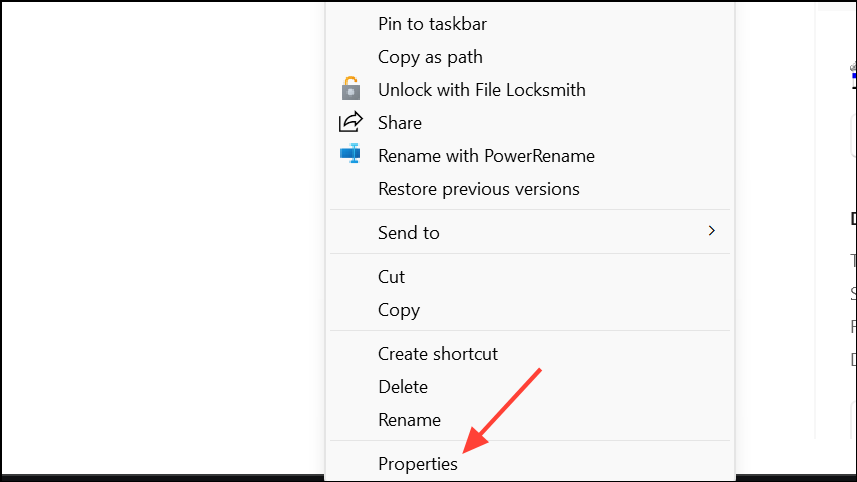Click the cut-off button below the file thumbnail
Screen dimensions: 857x482
click(x=852, y=136)
